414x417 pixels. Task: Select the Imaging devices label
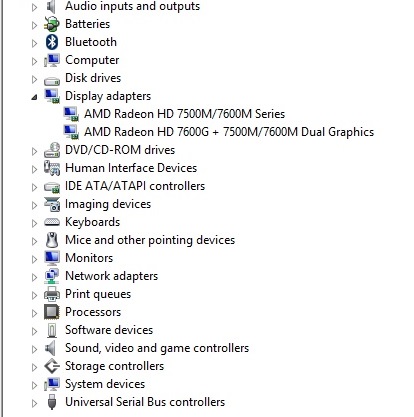108,204
